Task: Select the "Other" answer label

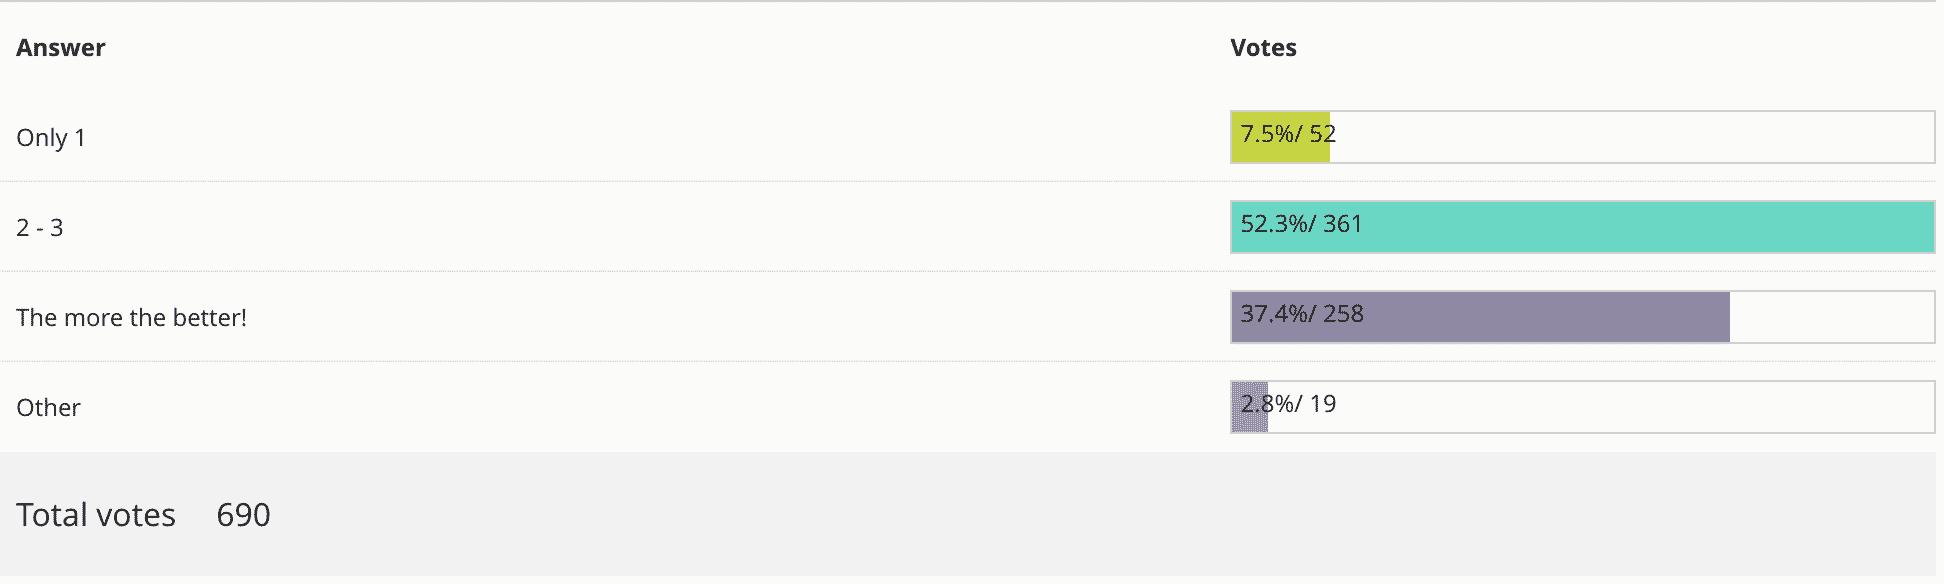Action: 48,408
